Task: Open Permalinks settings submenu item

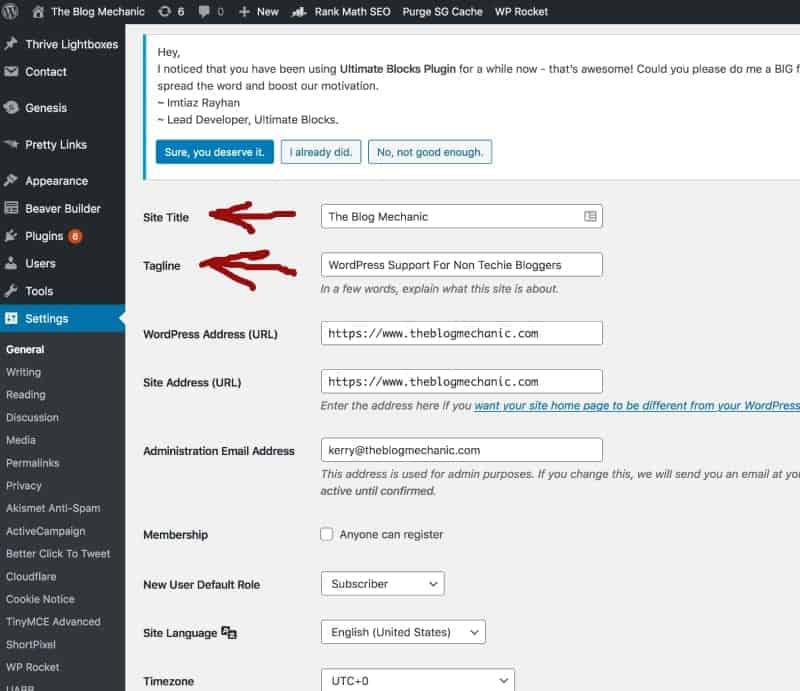Action: (x=32, y=463)
